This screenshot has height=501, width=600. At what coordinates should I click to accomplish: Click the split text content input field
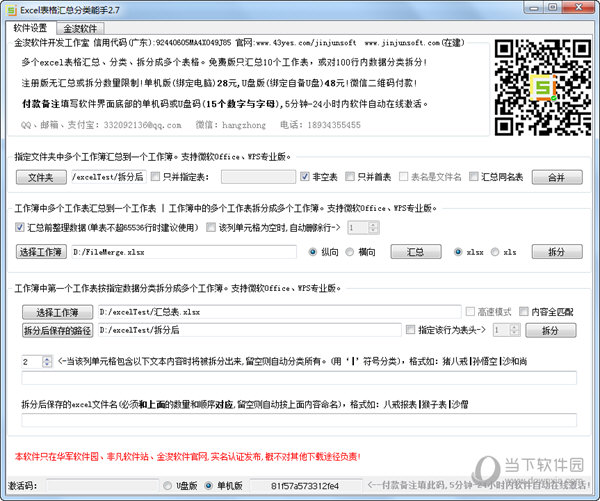(x=299, y=378)
